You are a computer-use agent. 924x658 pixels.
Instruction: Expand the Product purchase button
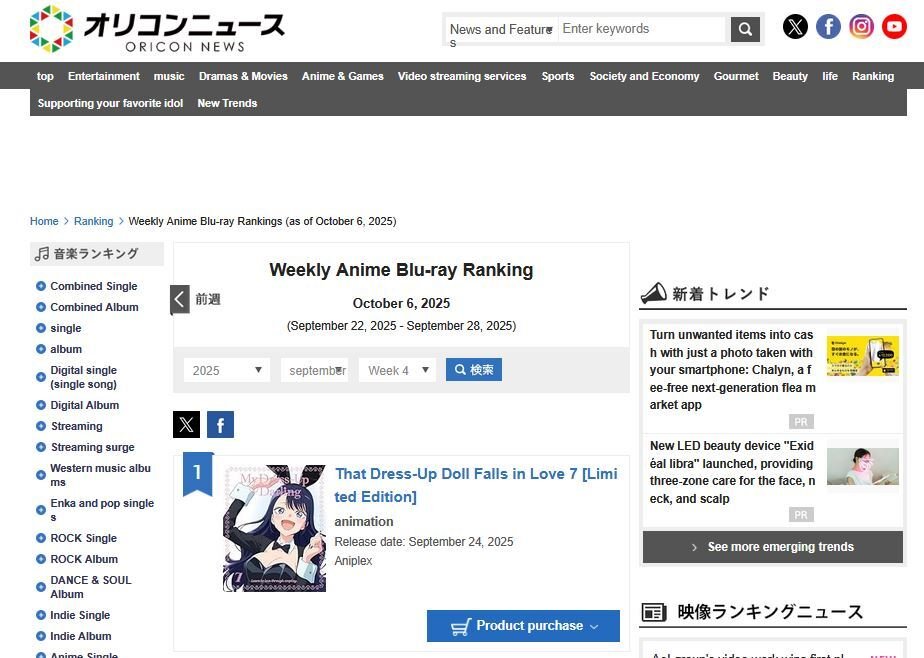click(523, 626)
